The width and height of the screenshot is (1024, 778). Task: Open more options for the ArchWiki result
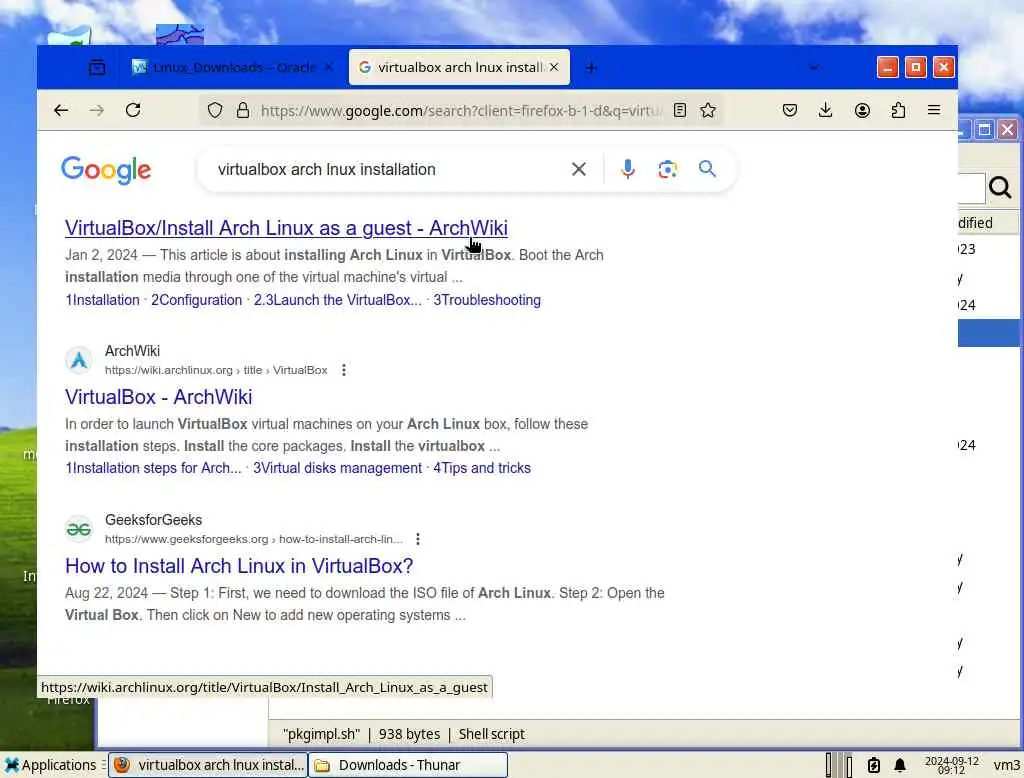point(344,370)
